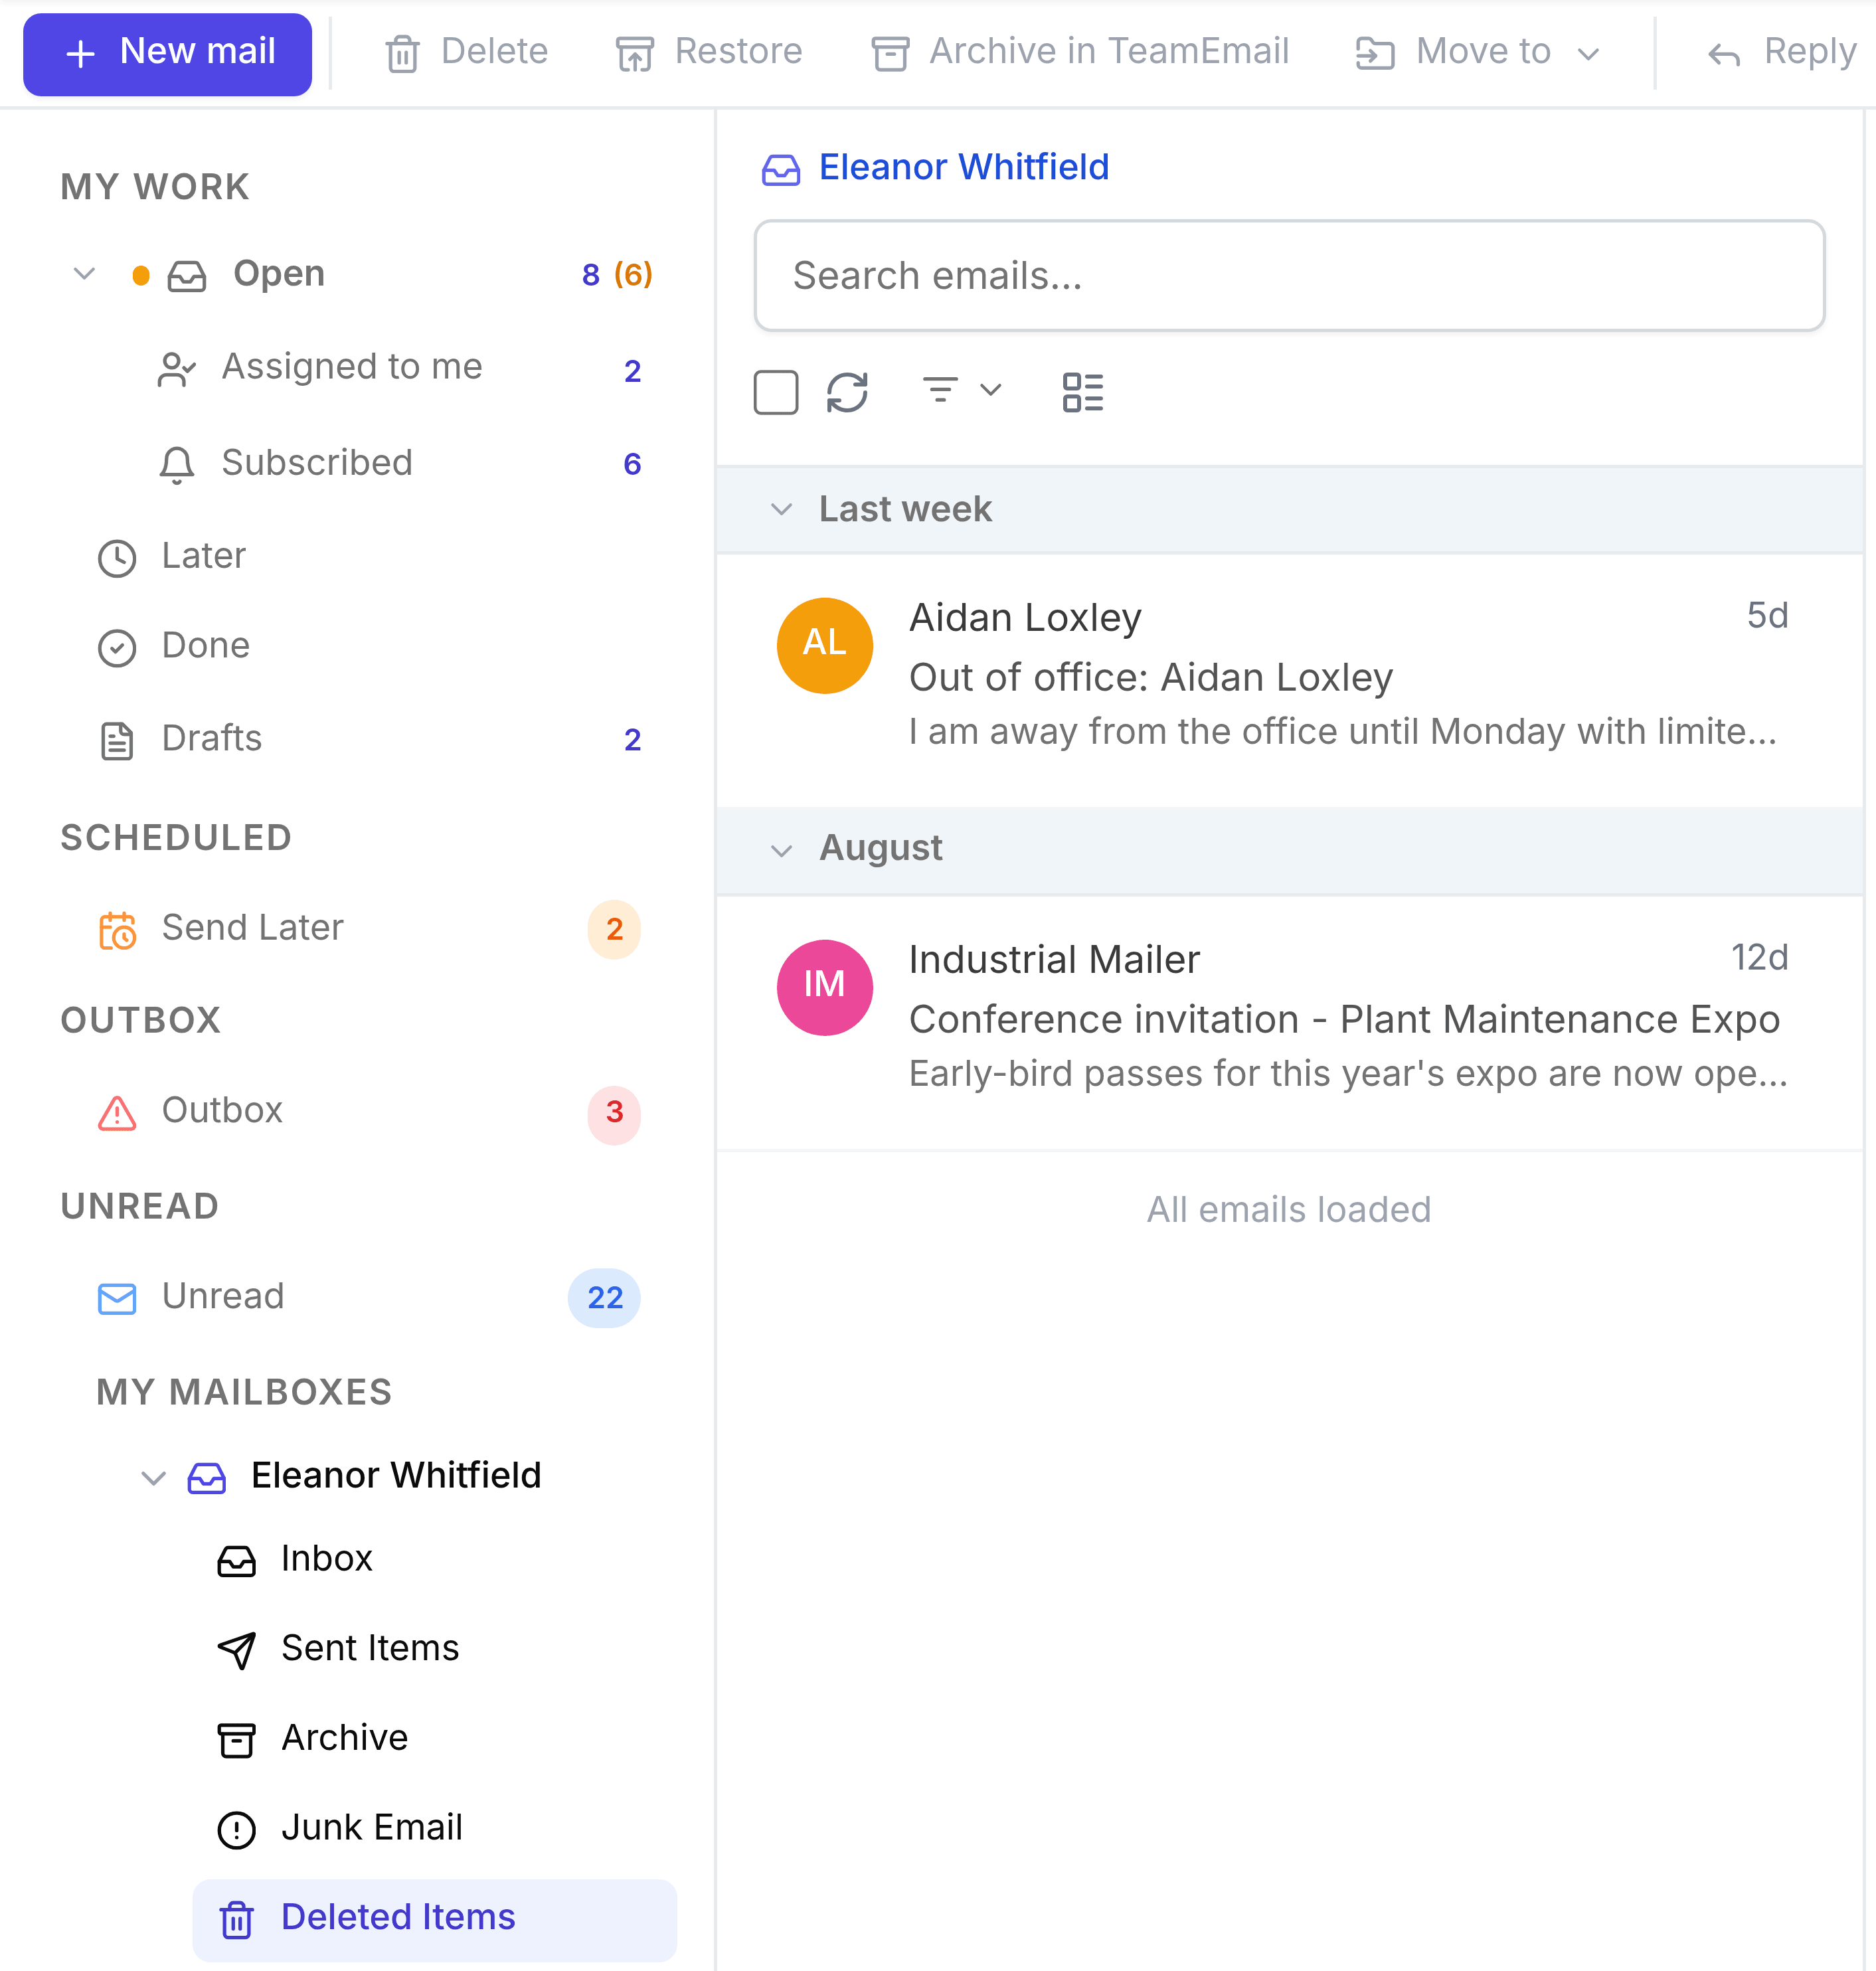1876x1971 pixels.
Task: Click the Search emails field
Action: [1289, 276]
